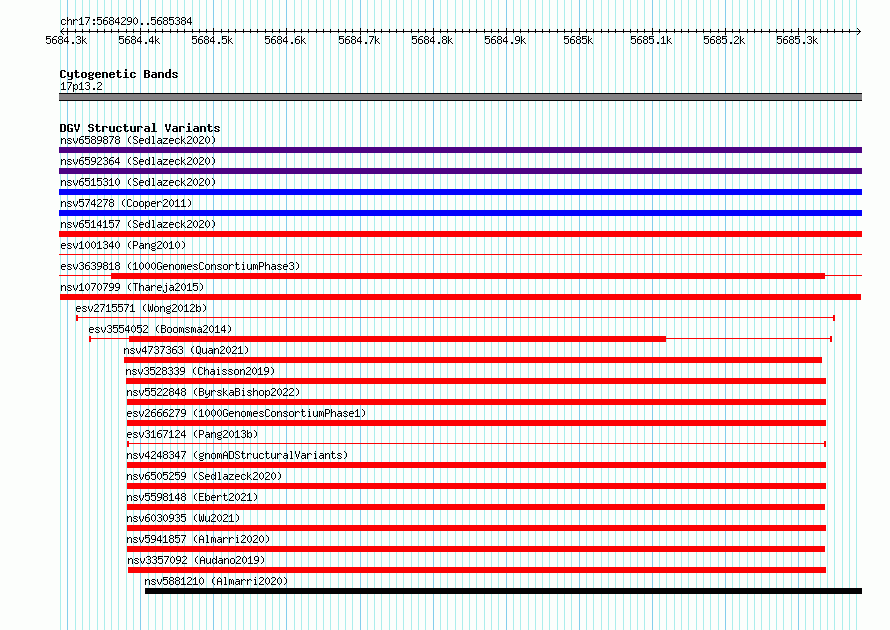Click the chr17:5684290..5685384 region label
The image size is (890, 630).
[126, 22]
